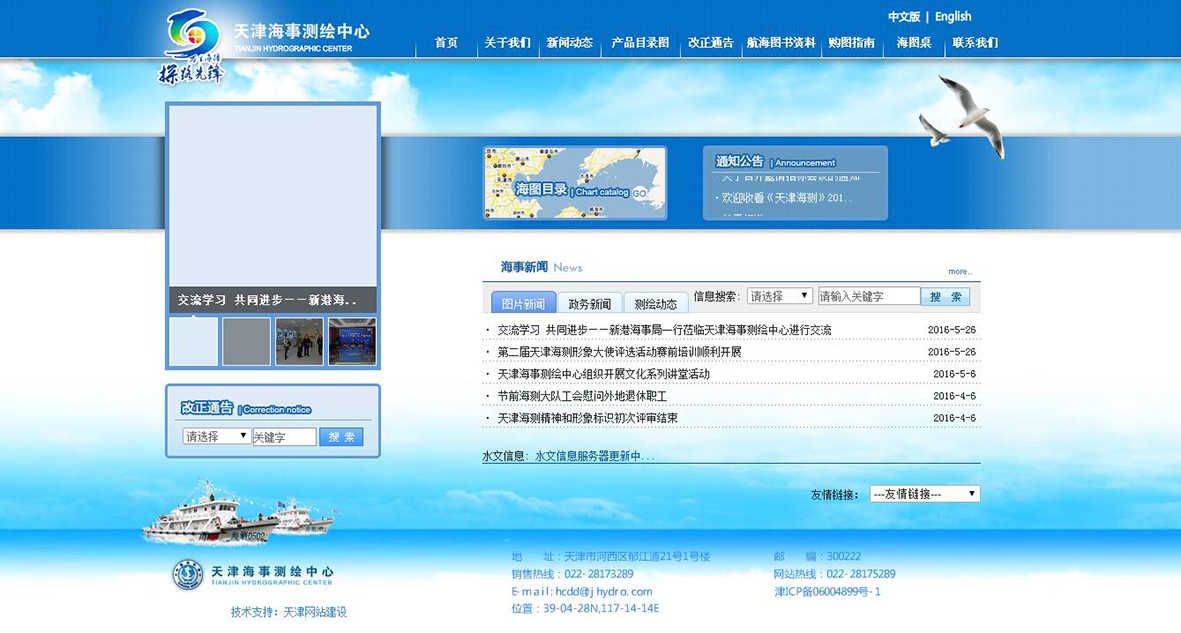Open news about 新港海事局 visiting for exchange
The width and height of the screenshot is (1181, 633).
[x=664, y=330]
